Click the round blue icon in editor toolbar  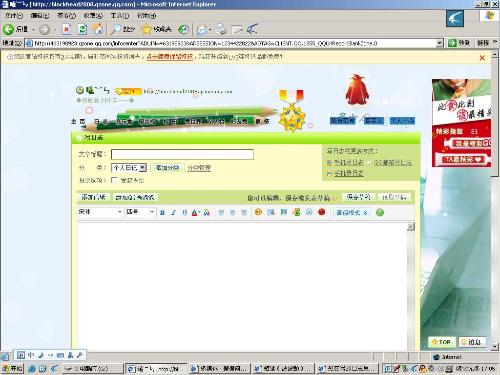click(309, 212)
